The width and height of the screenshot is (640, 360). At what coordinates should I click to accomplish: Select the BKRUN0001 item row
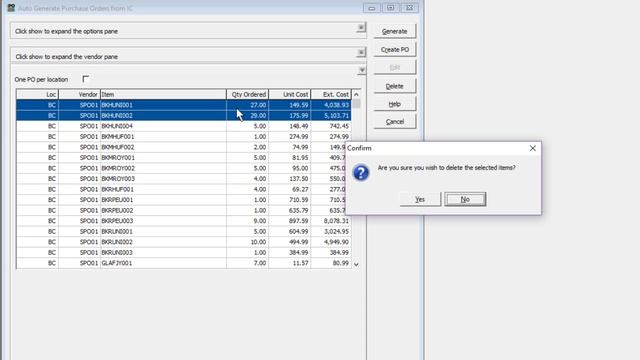[x=184, y=231]
